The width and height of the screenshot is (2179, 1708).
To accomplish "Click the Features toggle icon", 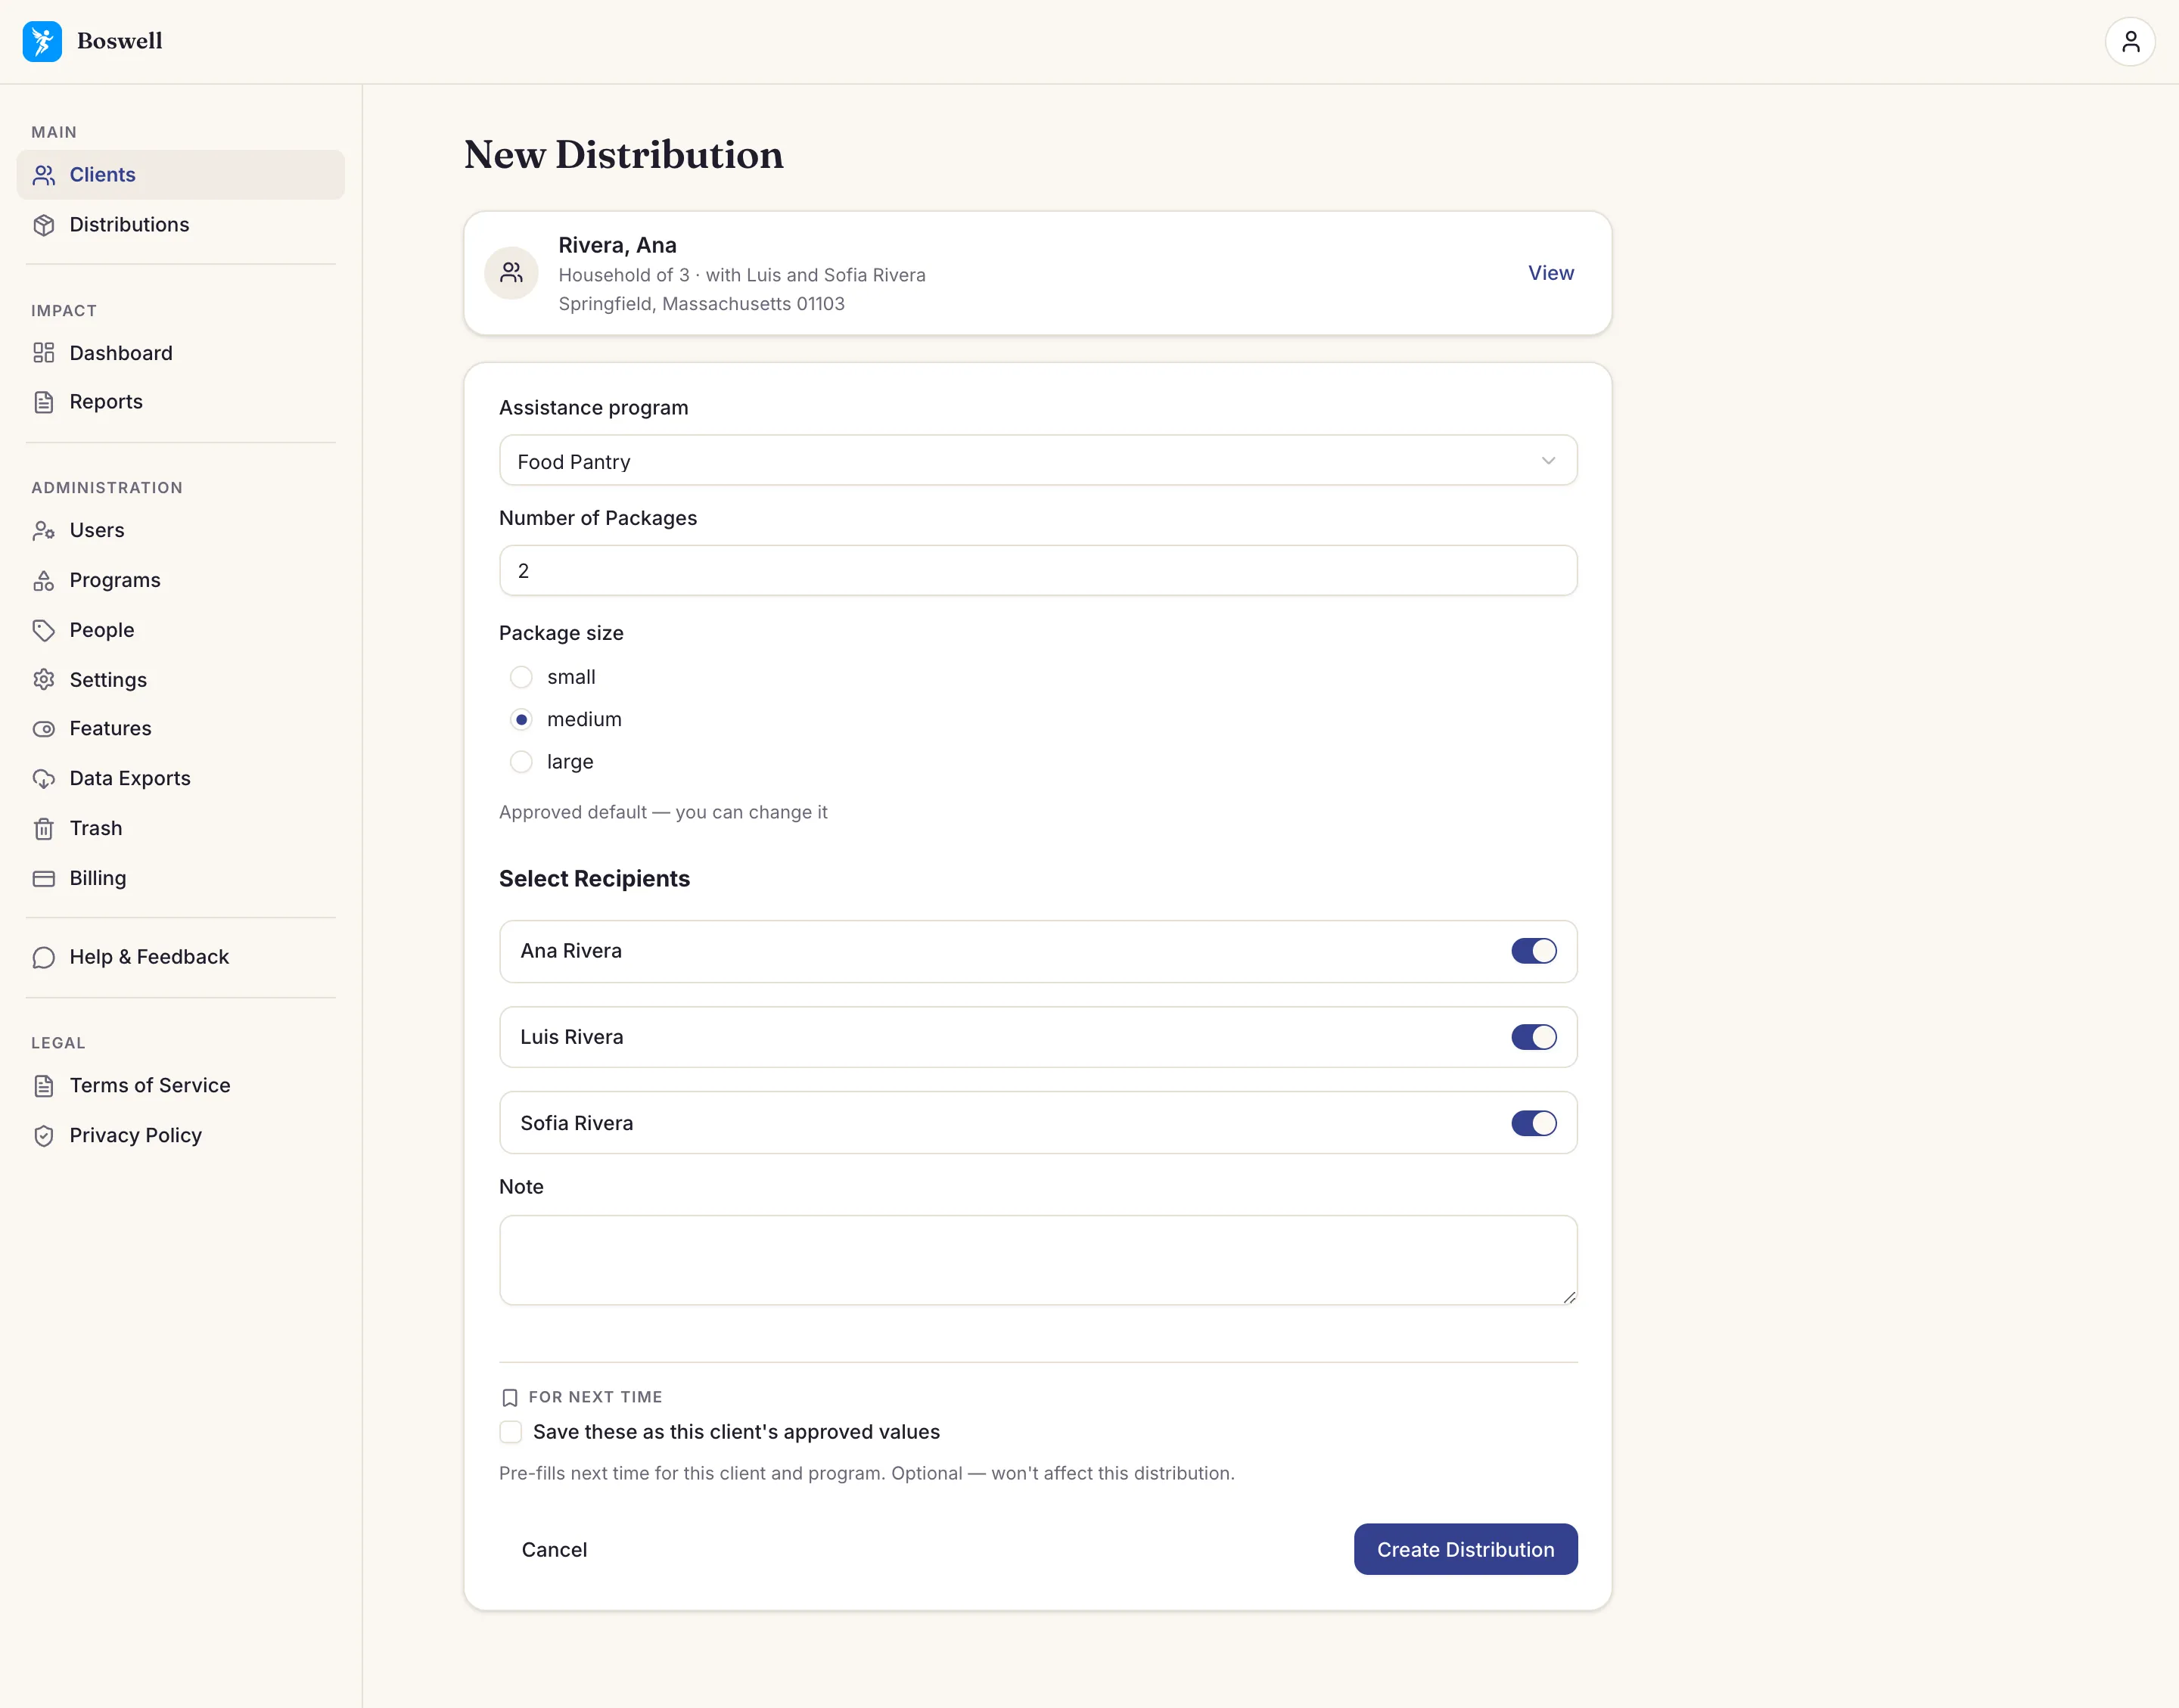I will [x=44, y=729].
